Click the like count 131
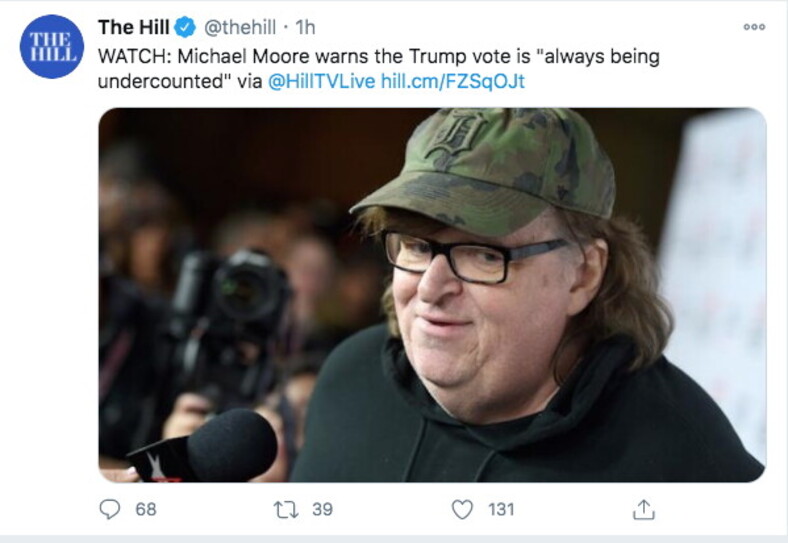Screen dimensions: 788x543 tap(501, 510)
